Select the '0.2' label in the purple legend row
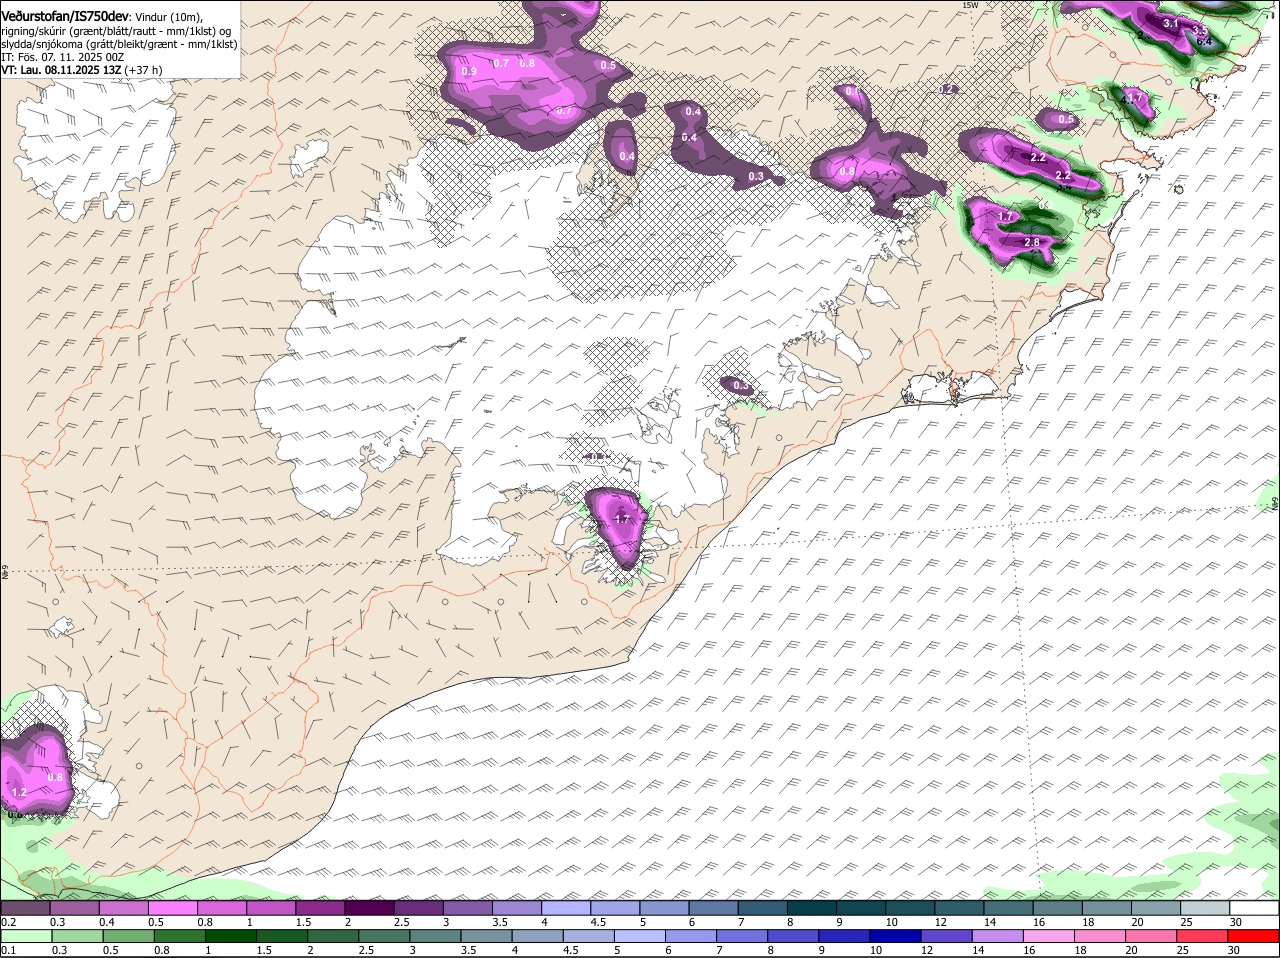 pos(8,921)
